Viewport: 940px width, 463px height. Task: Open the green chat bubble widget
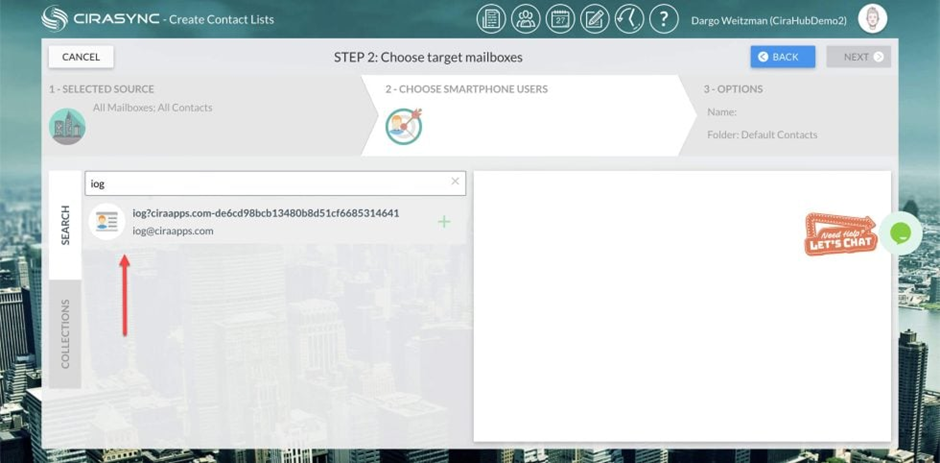(900, 233)
